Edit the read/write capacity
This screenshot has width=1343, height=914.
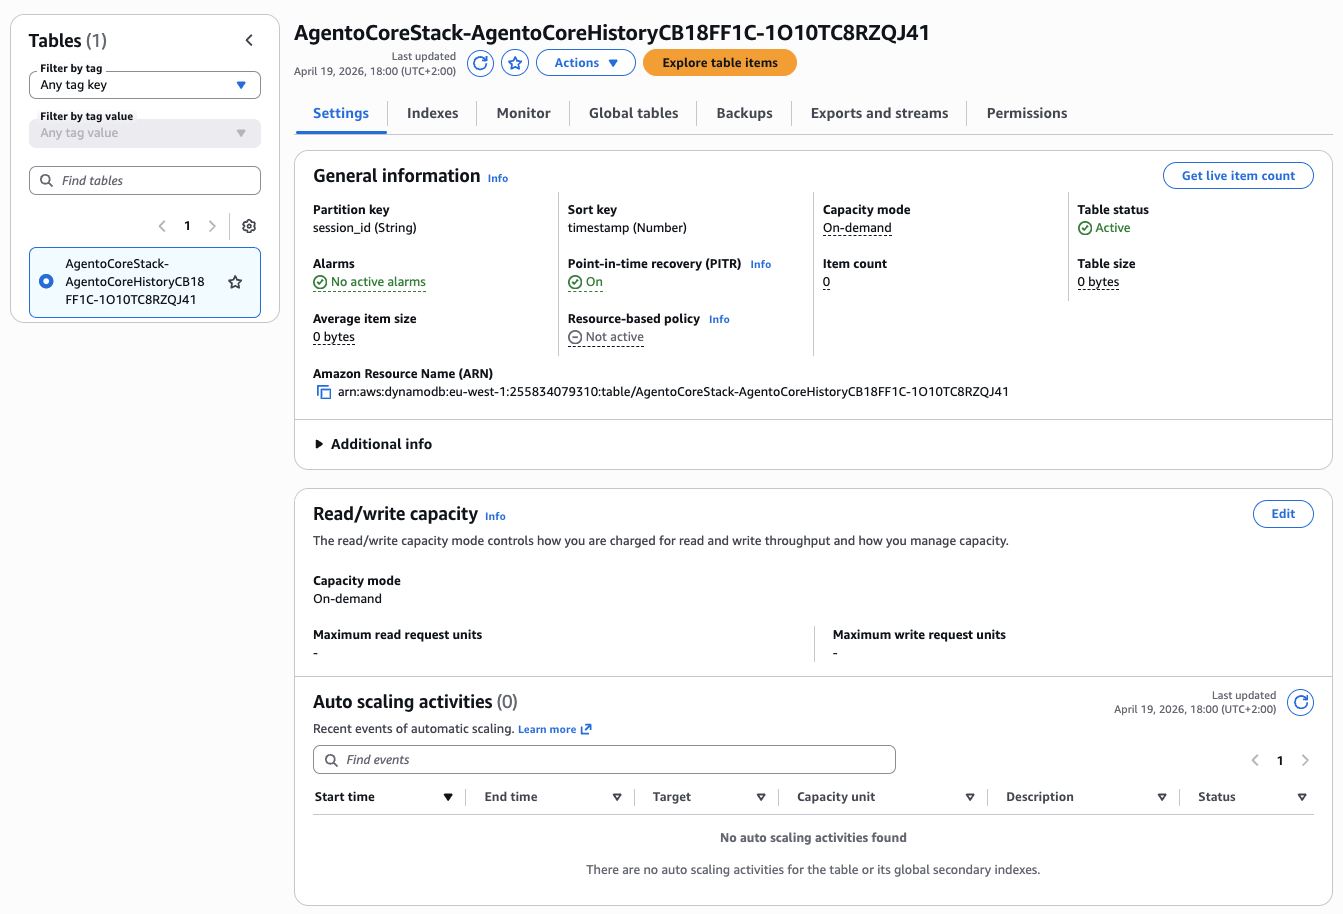1283,514
